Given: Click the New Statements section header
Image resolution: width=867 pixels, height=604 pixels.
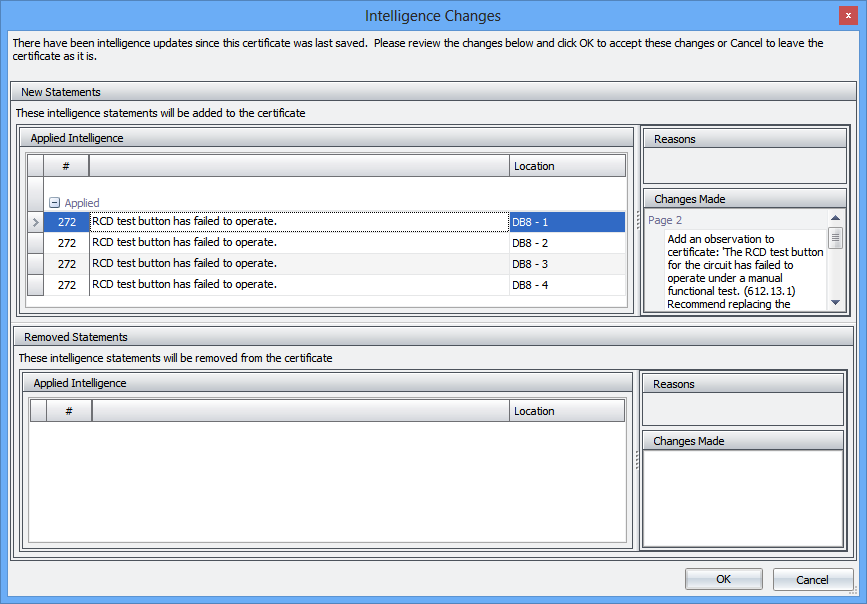Looking at the screenshot, I should click(x=61, y=92).
